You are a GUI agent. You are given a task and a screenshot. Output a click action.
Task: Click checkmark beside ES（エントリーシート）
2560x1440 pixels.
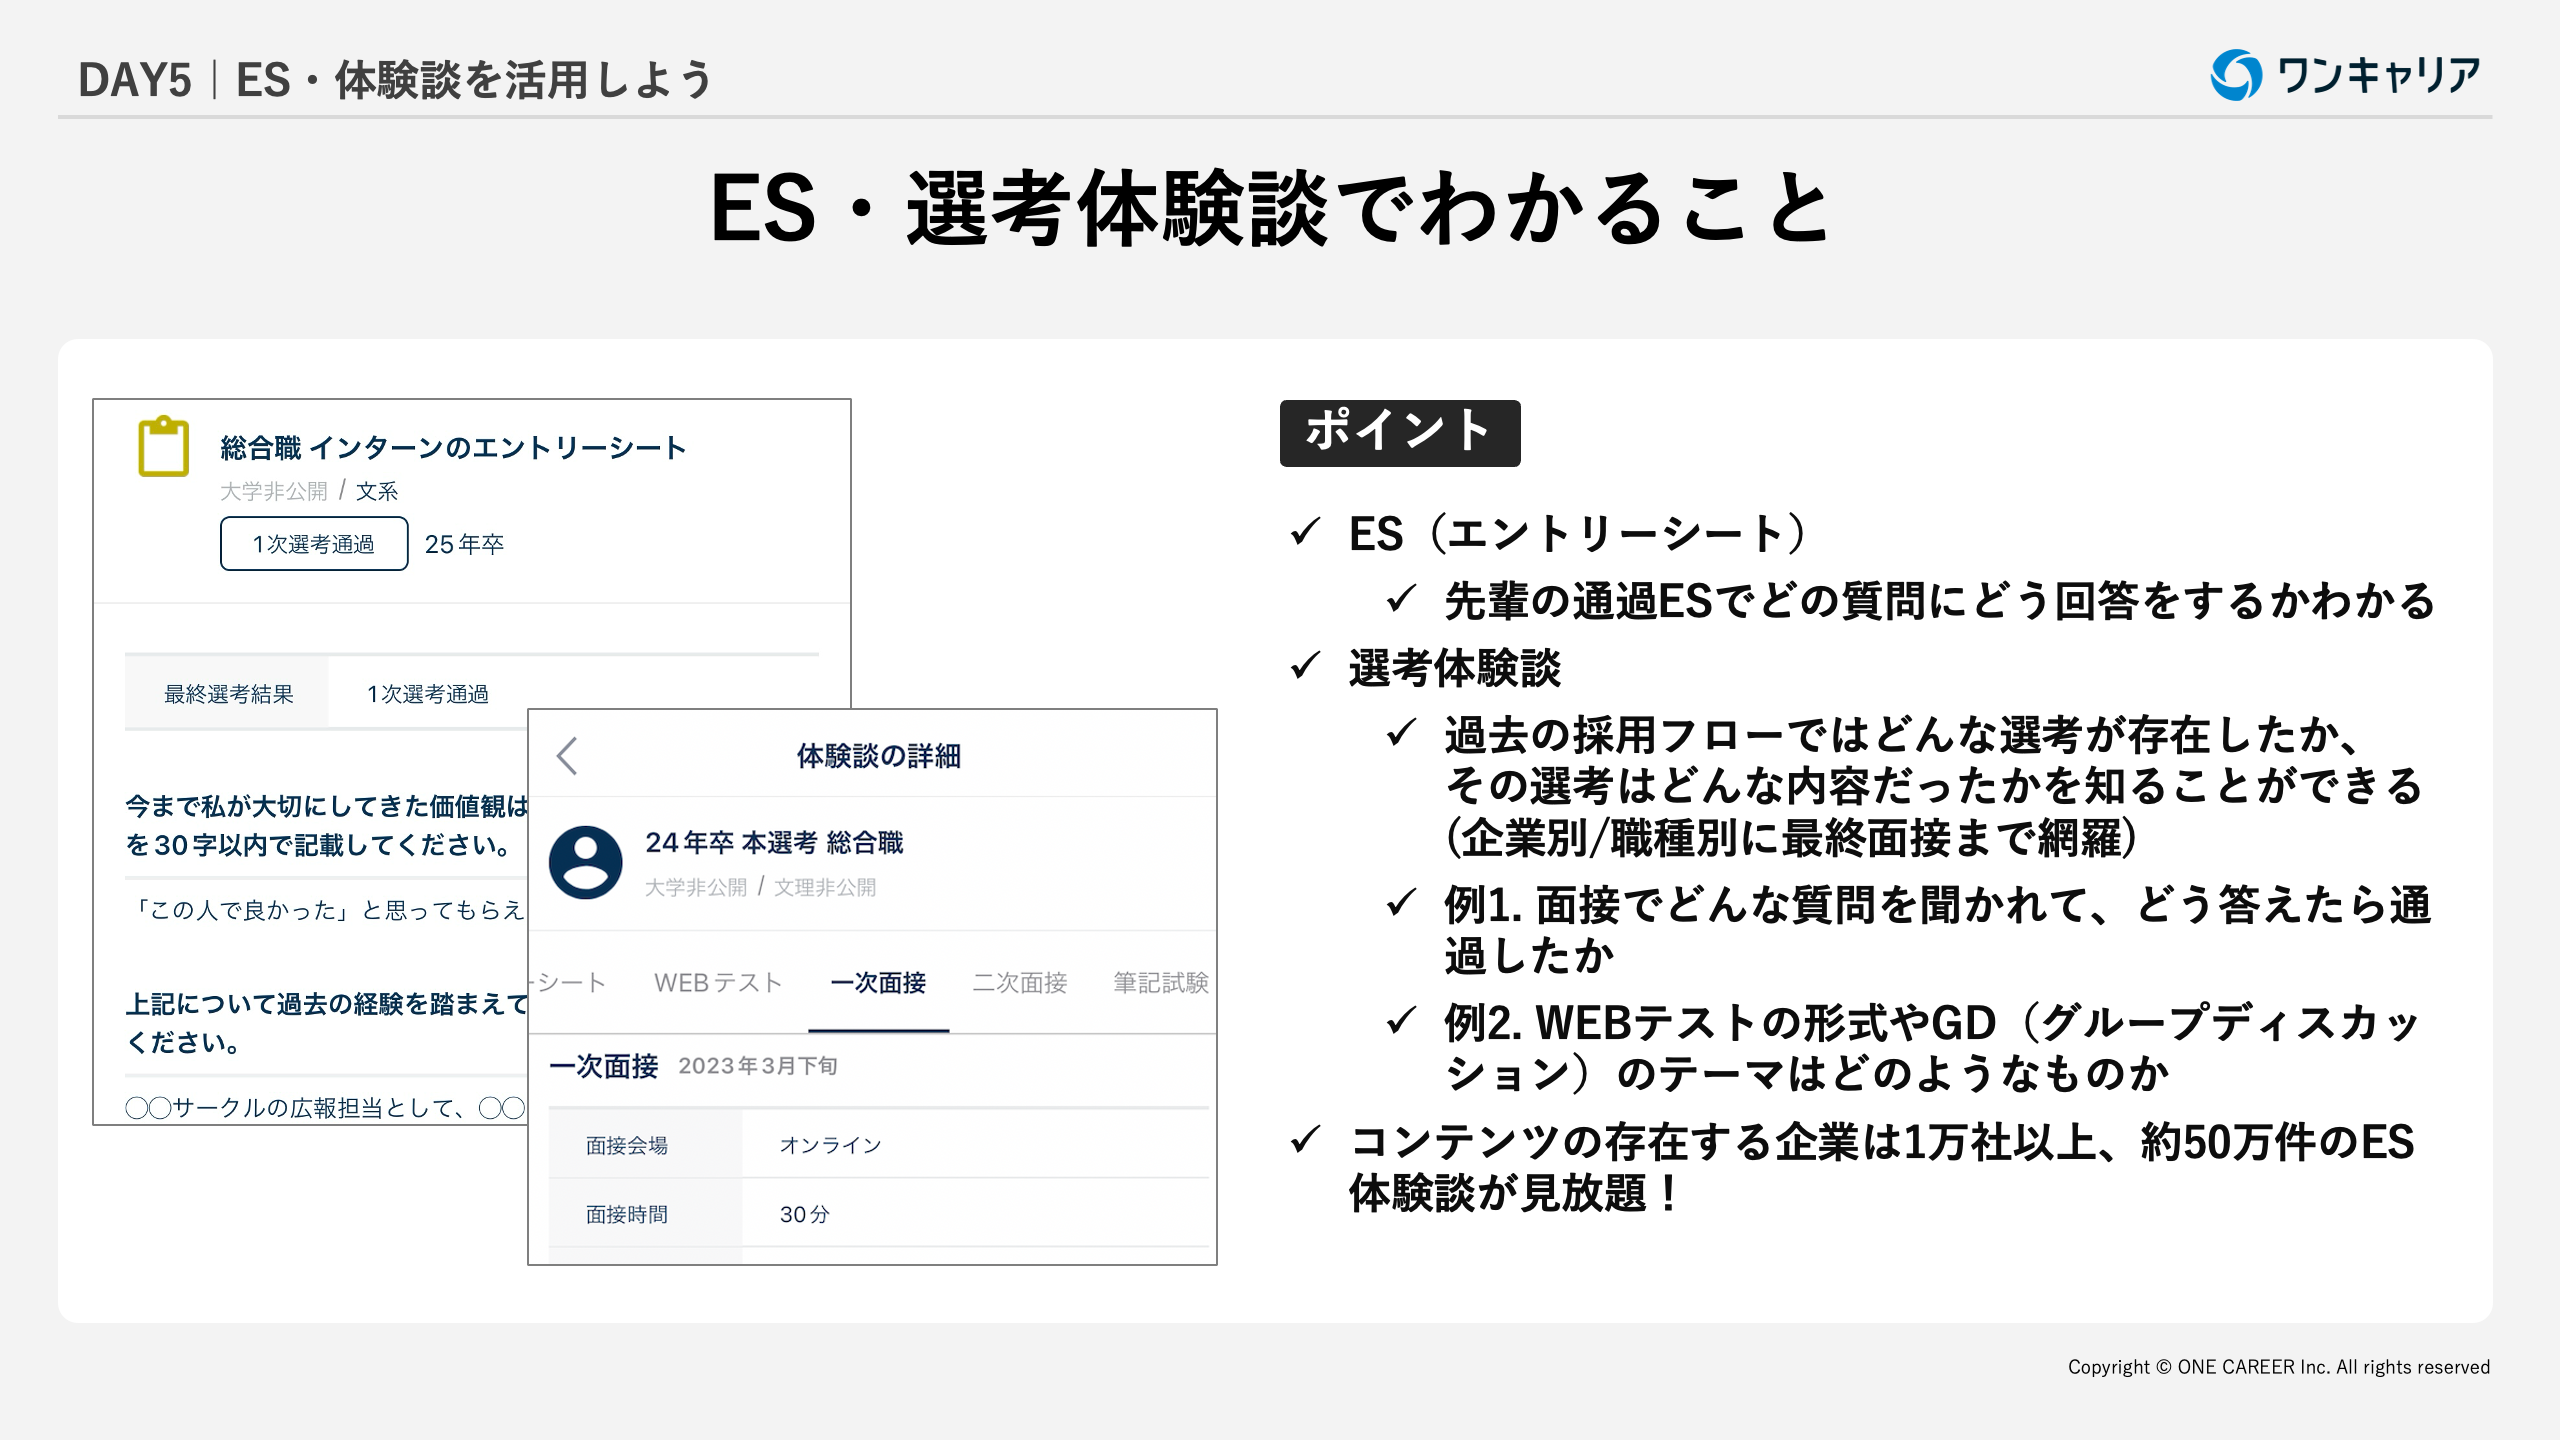click(x=1305, y=531)
